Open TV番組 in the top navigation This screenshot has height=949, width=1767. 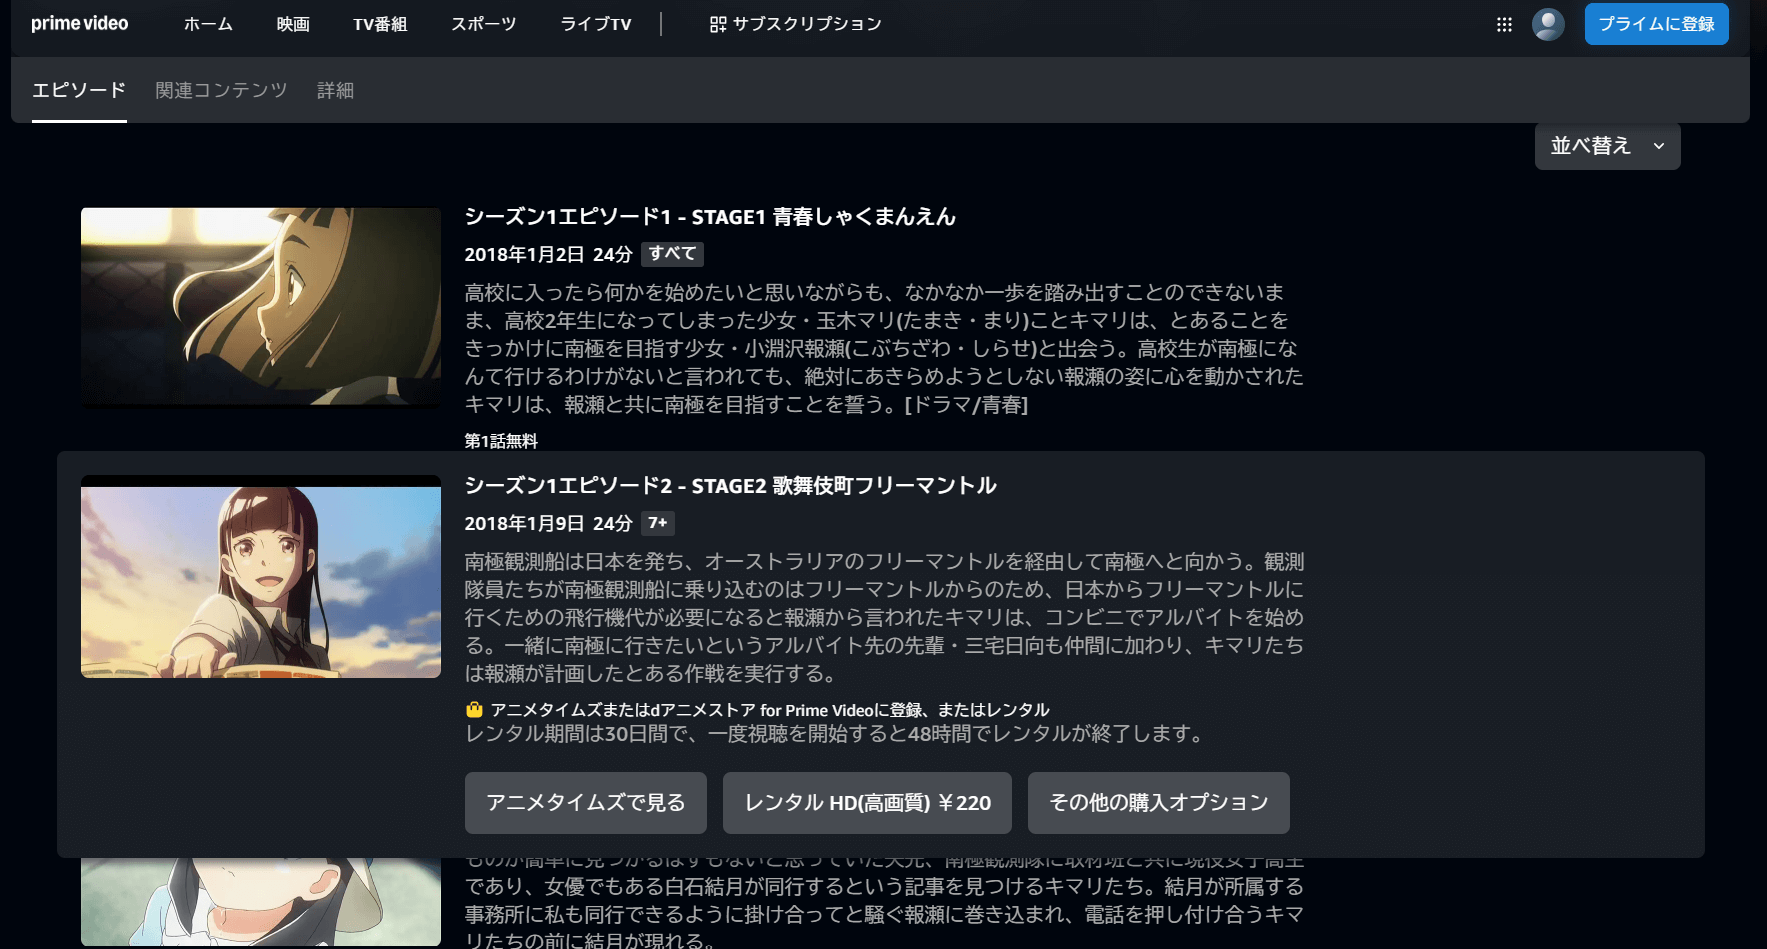point(380,24)
